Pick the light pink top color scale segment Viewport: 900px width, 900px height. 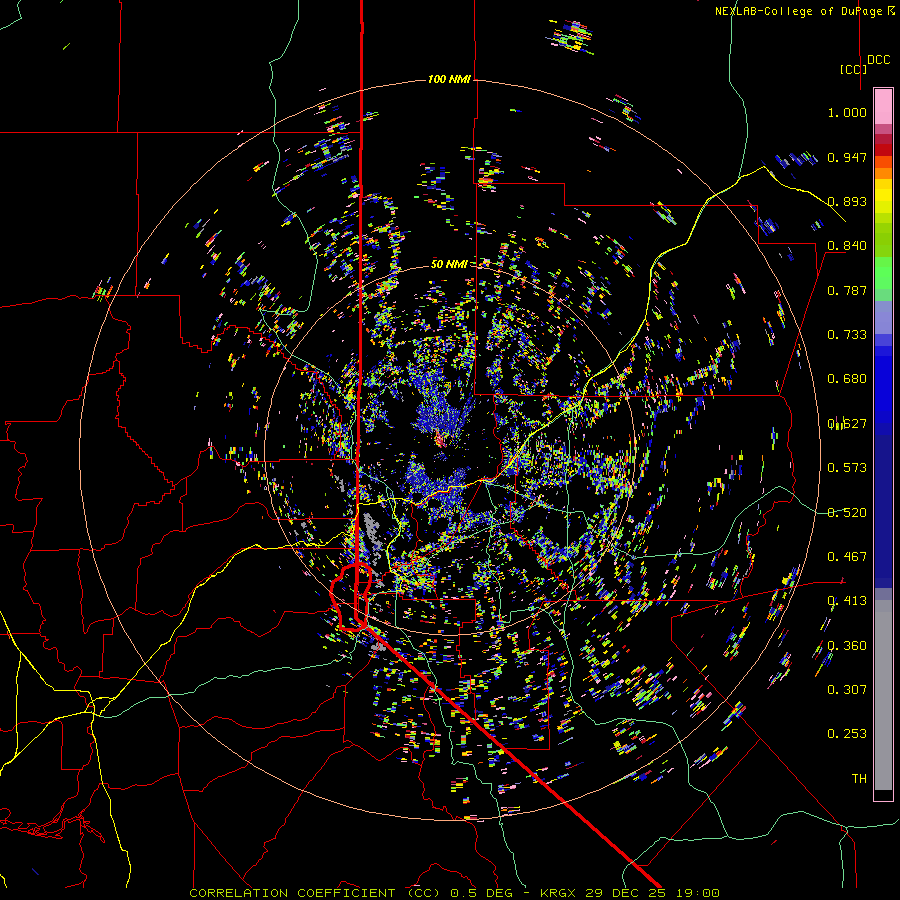tap(883, 106)
